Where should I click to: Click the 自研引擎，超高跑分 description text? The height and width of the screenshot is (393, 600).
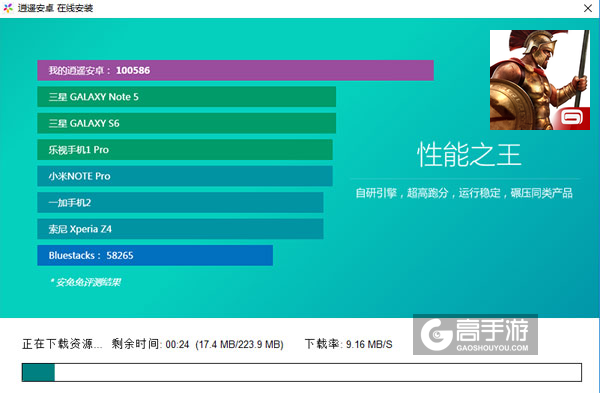click(x=464, y=193)
